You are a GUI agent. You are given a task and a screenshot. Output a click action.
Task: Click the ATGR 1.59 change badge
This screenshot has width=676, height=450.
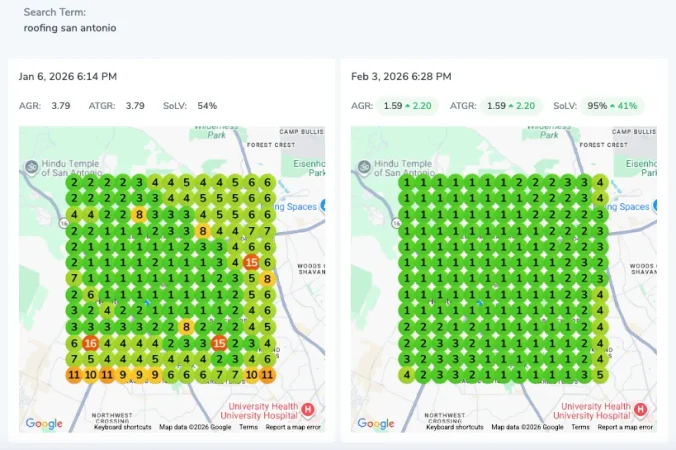[x=511, y=106]
